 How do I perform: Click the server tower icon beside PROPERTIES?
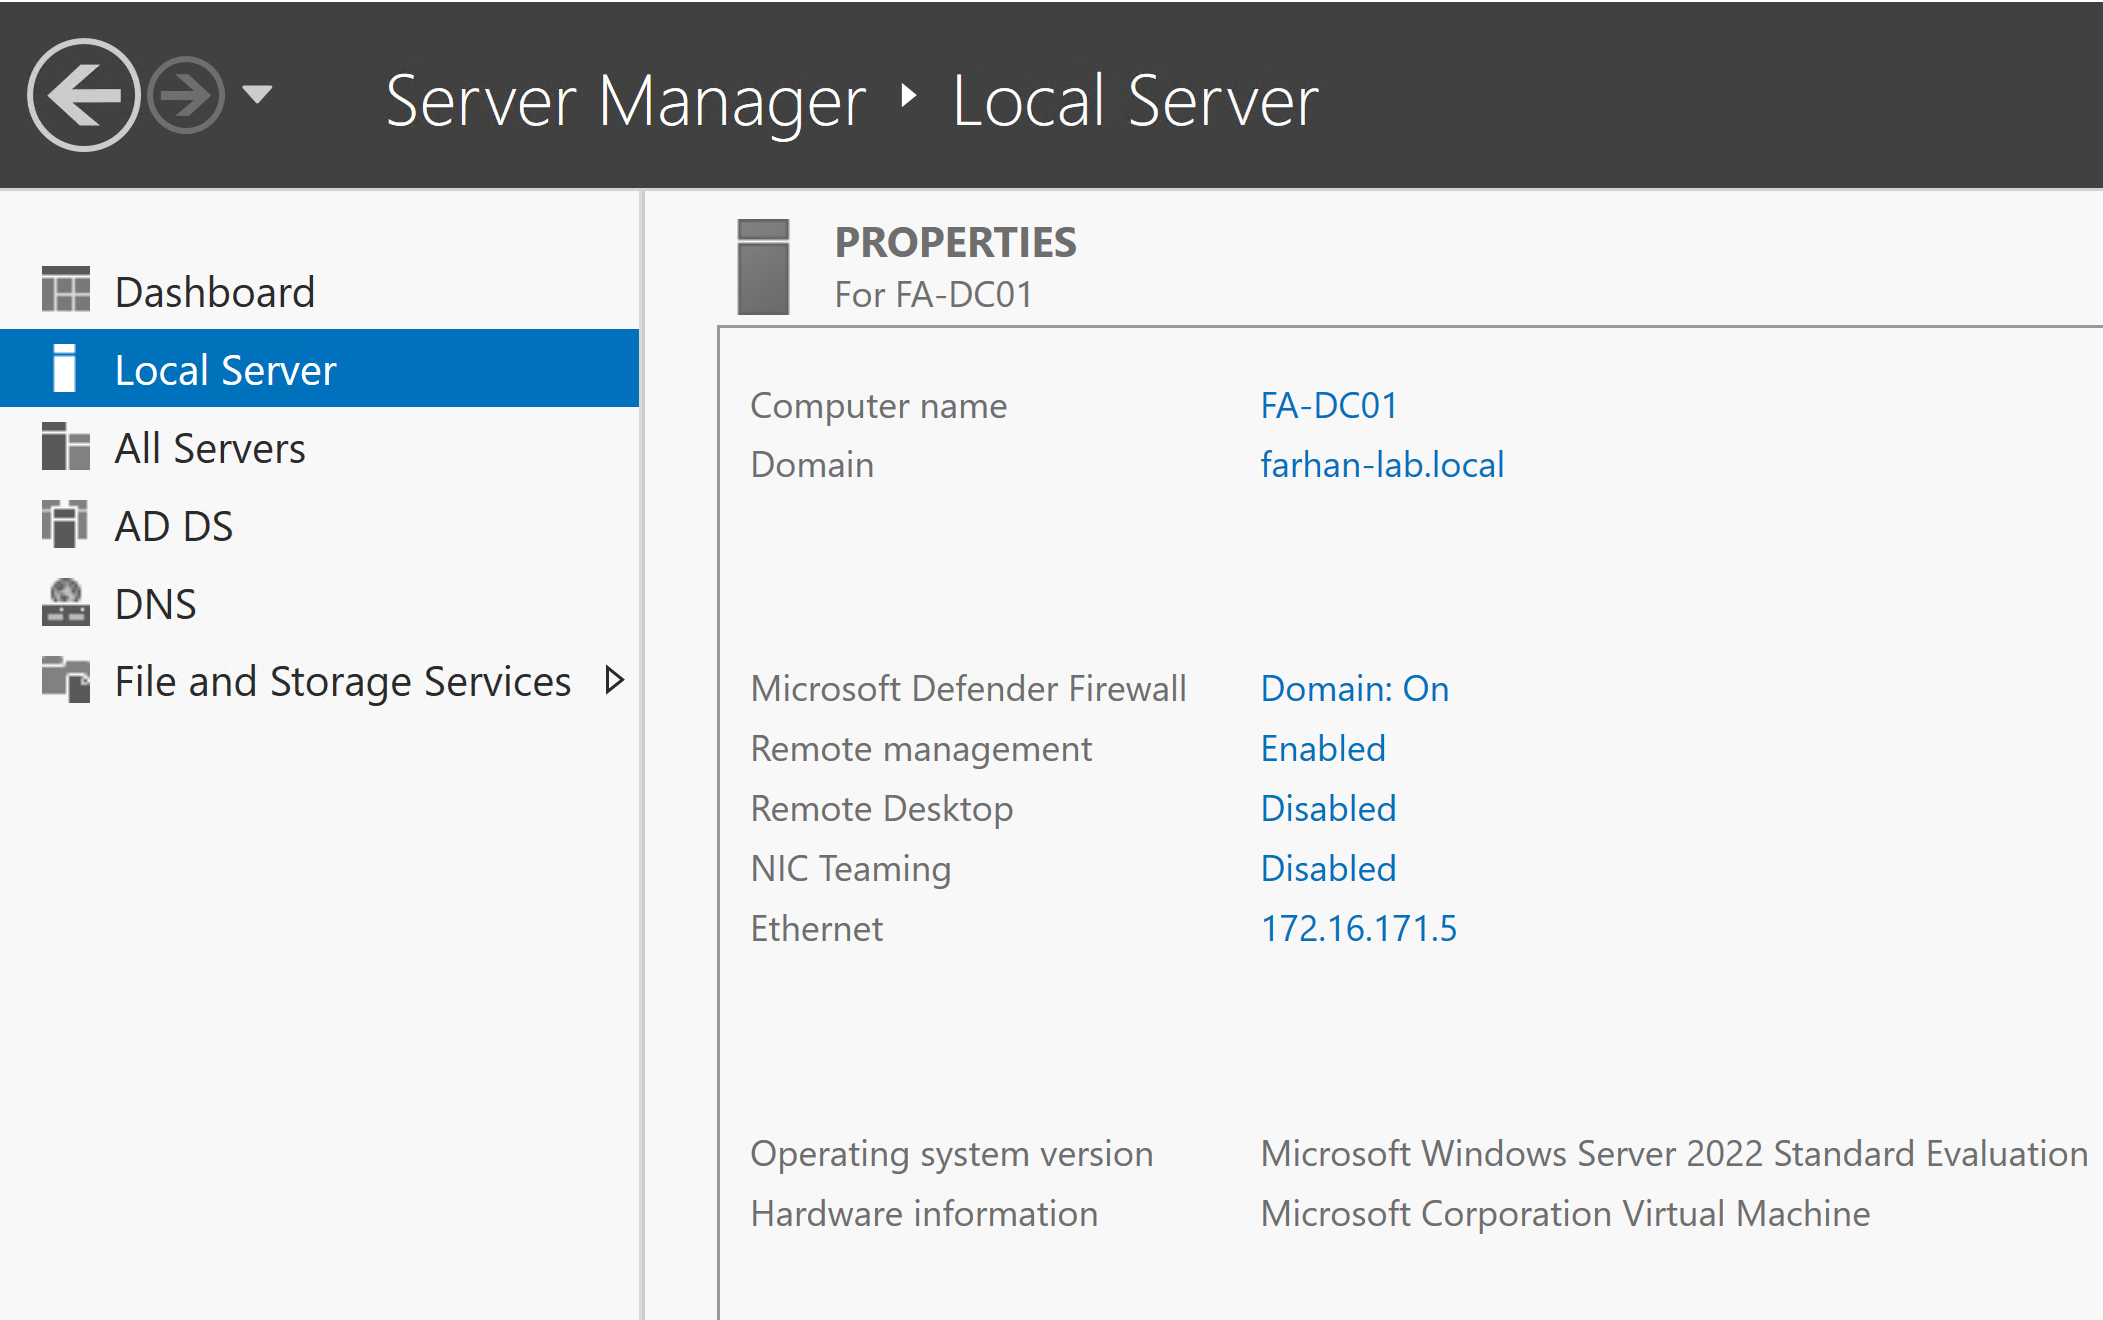764,266
